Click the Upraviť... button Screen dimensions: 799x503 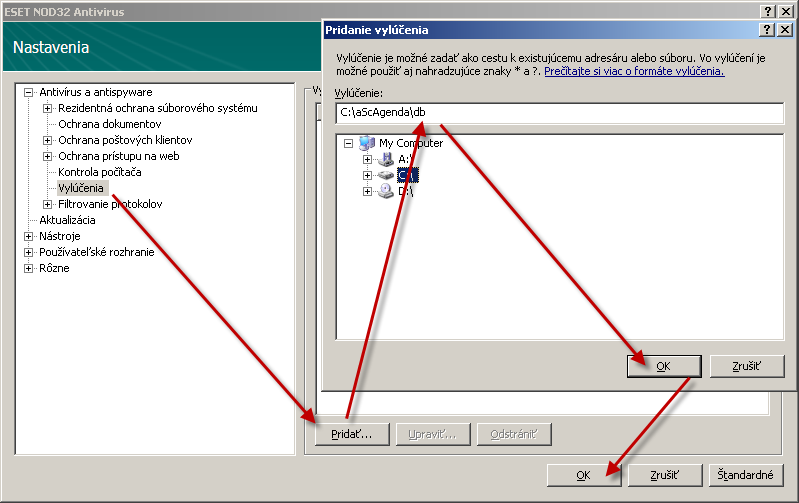[433, 434]
